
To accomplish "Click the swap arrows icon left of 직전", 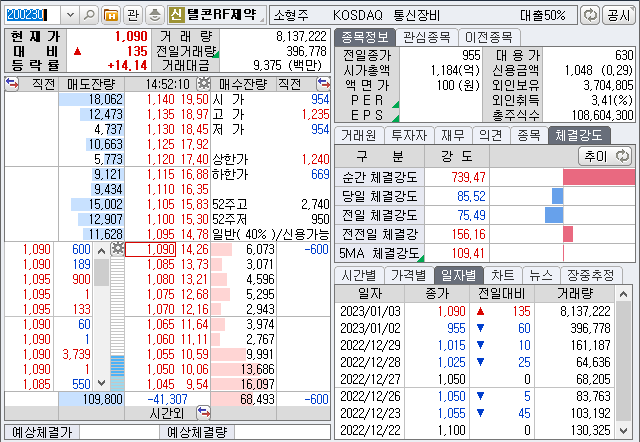I will pyautogui.click(x=12, y=84).
